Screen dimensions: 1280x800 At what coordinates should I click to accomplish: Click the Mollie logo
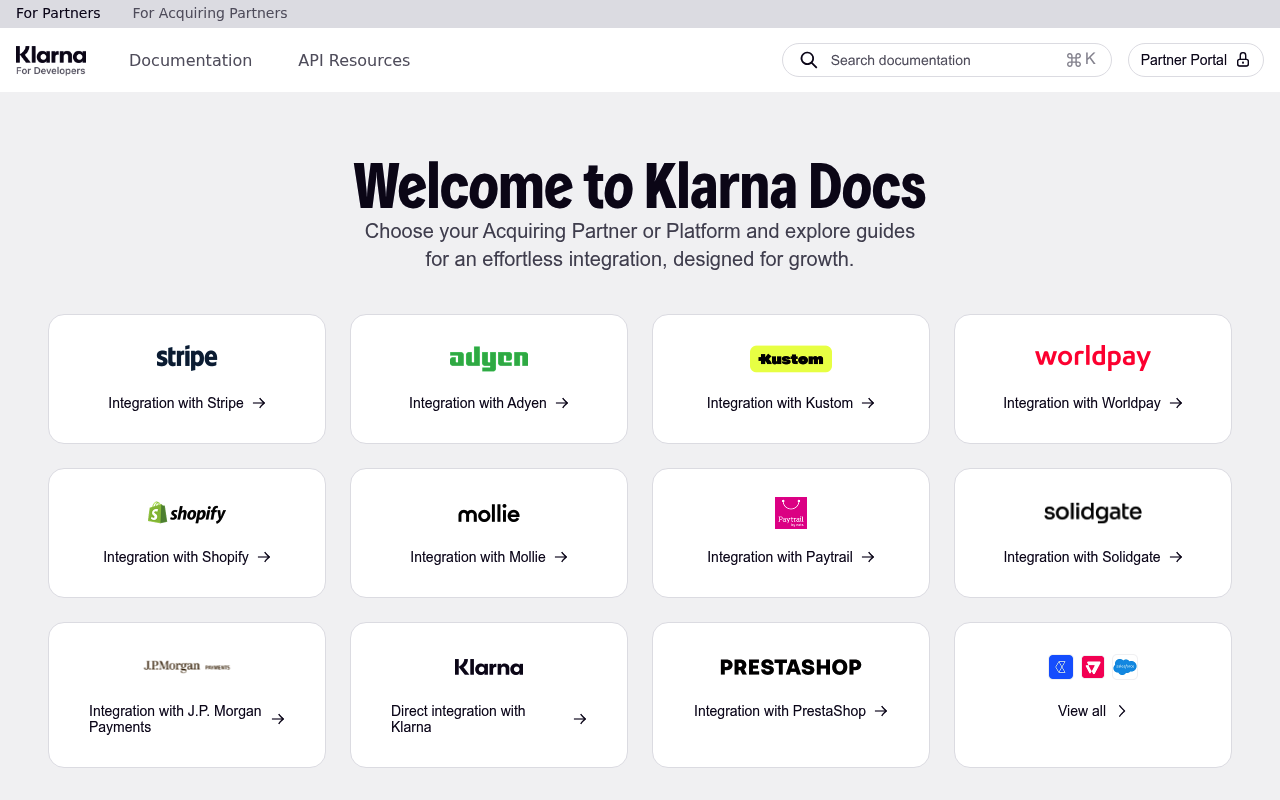pyautogui.click(x=489, y=514)
